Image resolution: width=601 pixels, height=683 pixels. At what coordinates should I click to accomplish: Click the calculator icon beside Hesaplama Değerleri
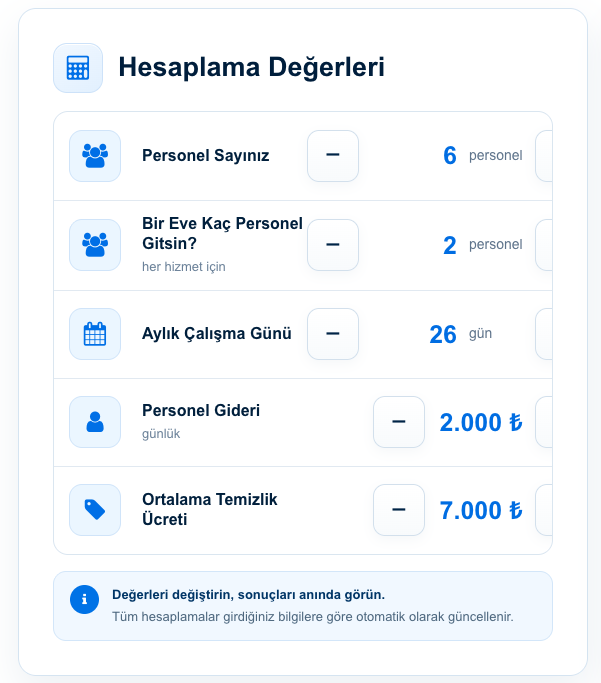[x=78, y=68]
